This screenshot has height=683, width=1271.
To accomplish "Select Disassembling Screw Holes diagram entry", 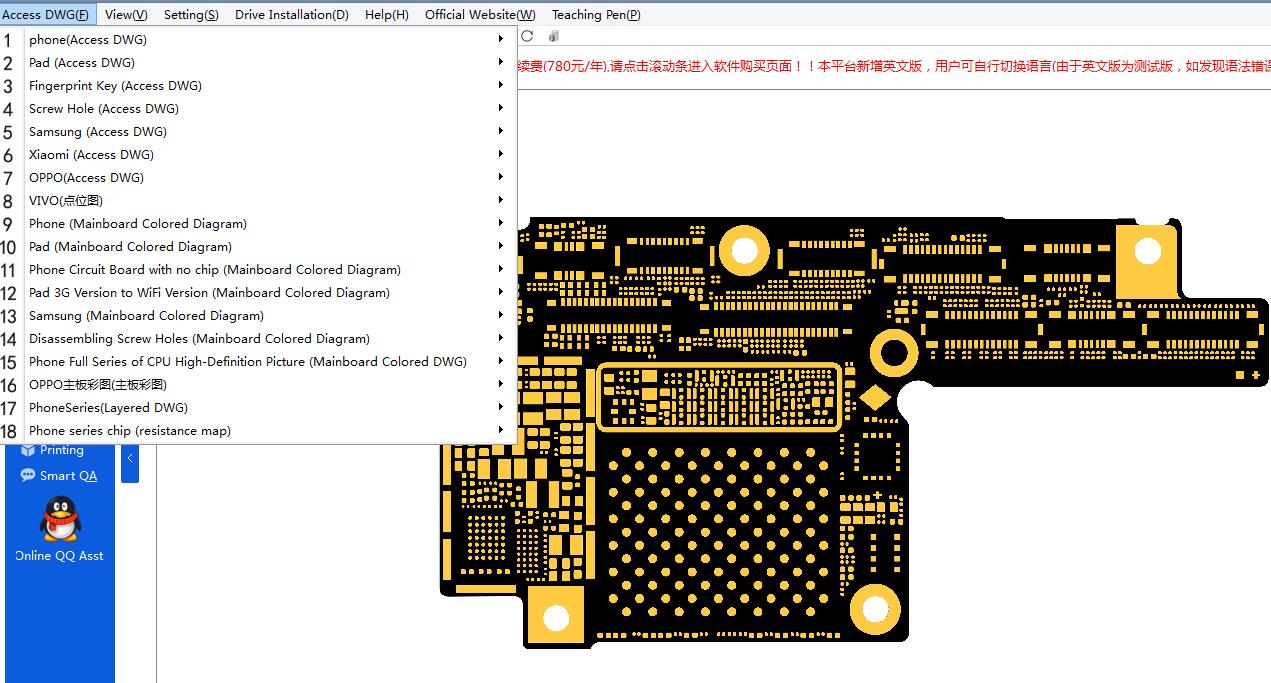I will point(198,338).
